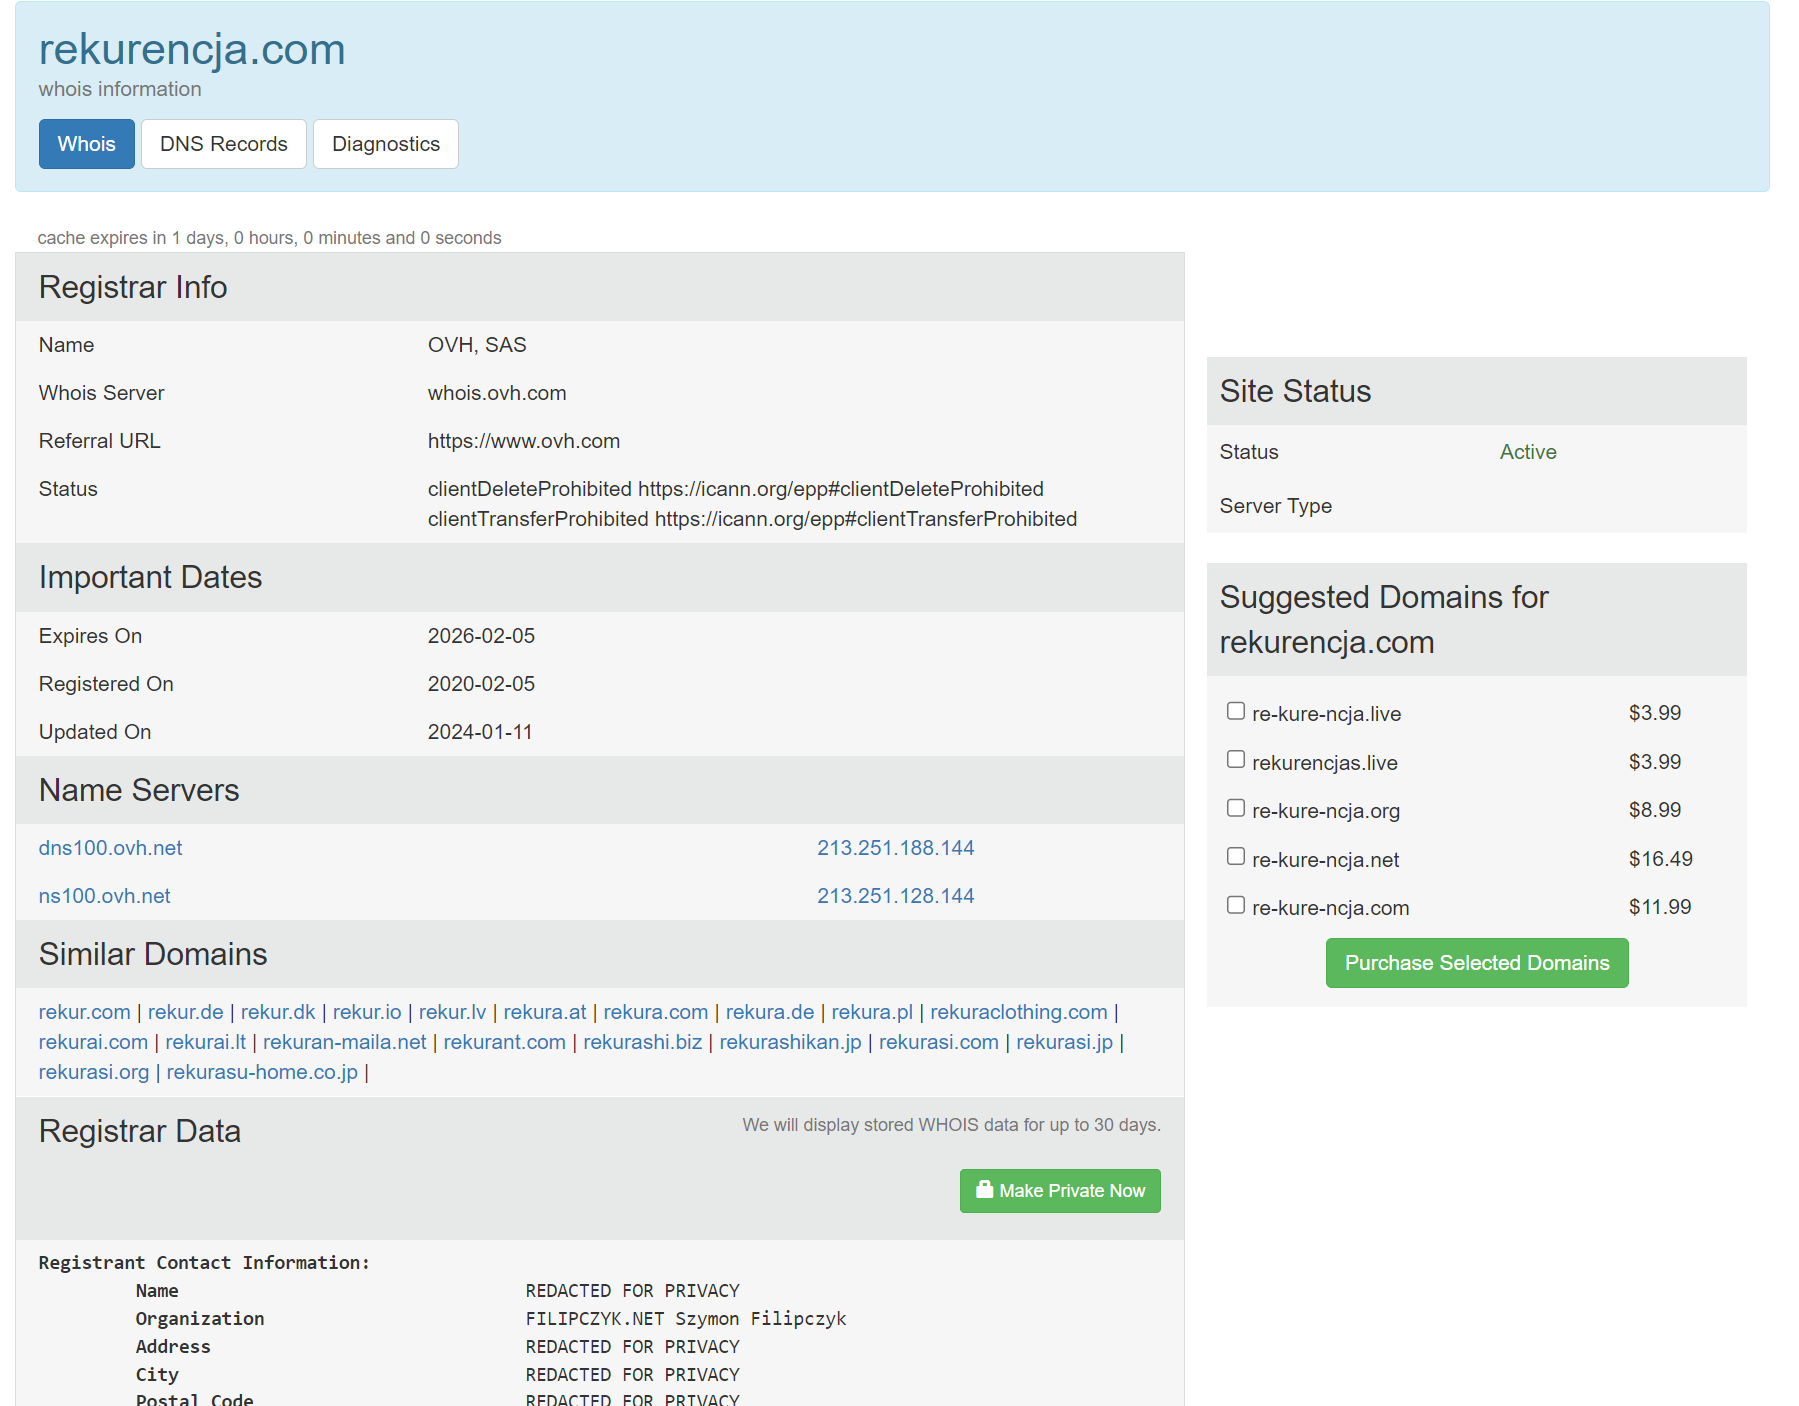Click the cache expires notice text
Screen dimensions: 1799x1406
(270, 238)
